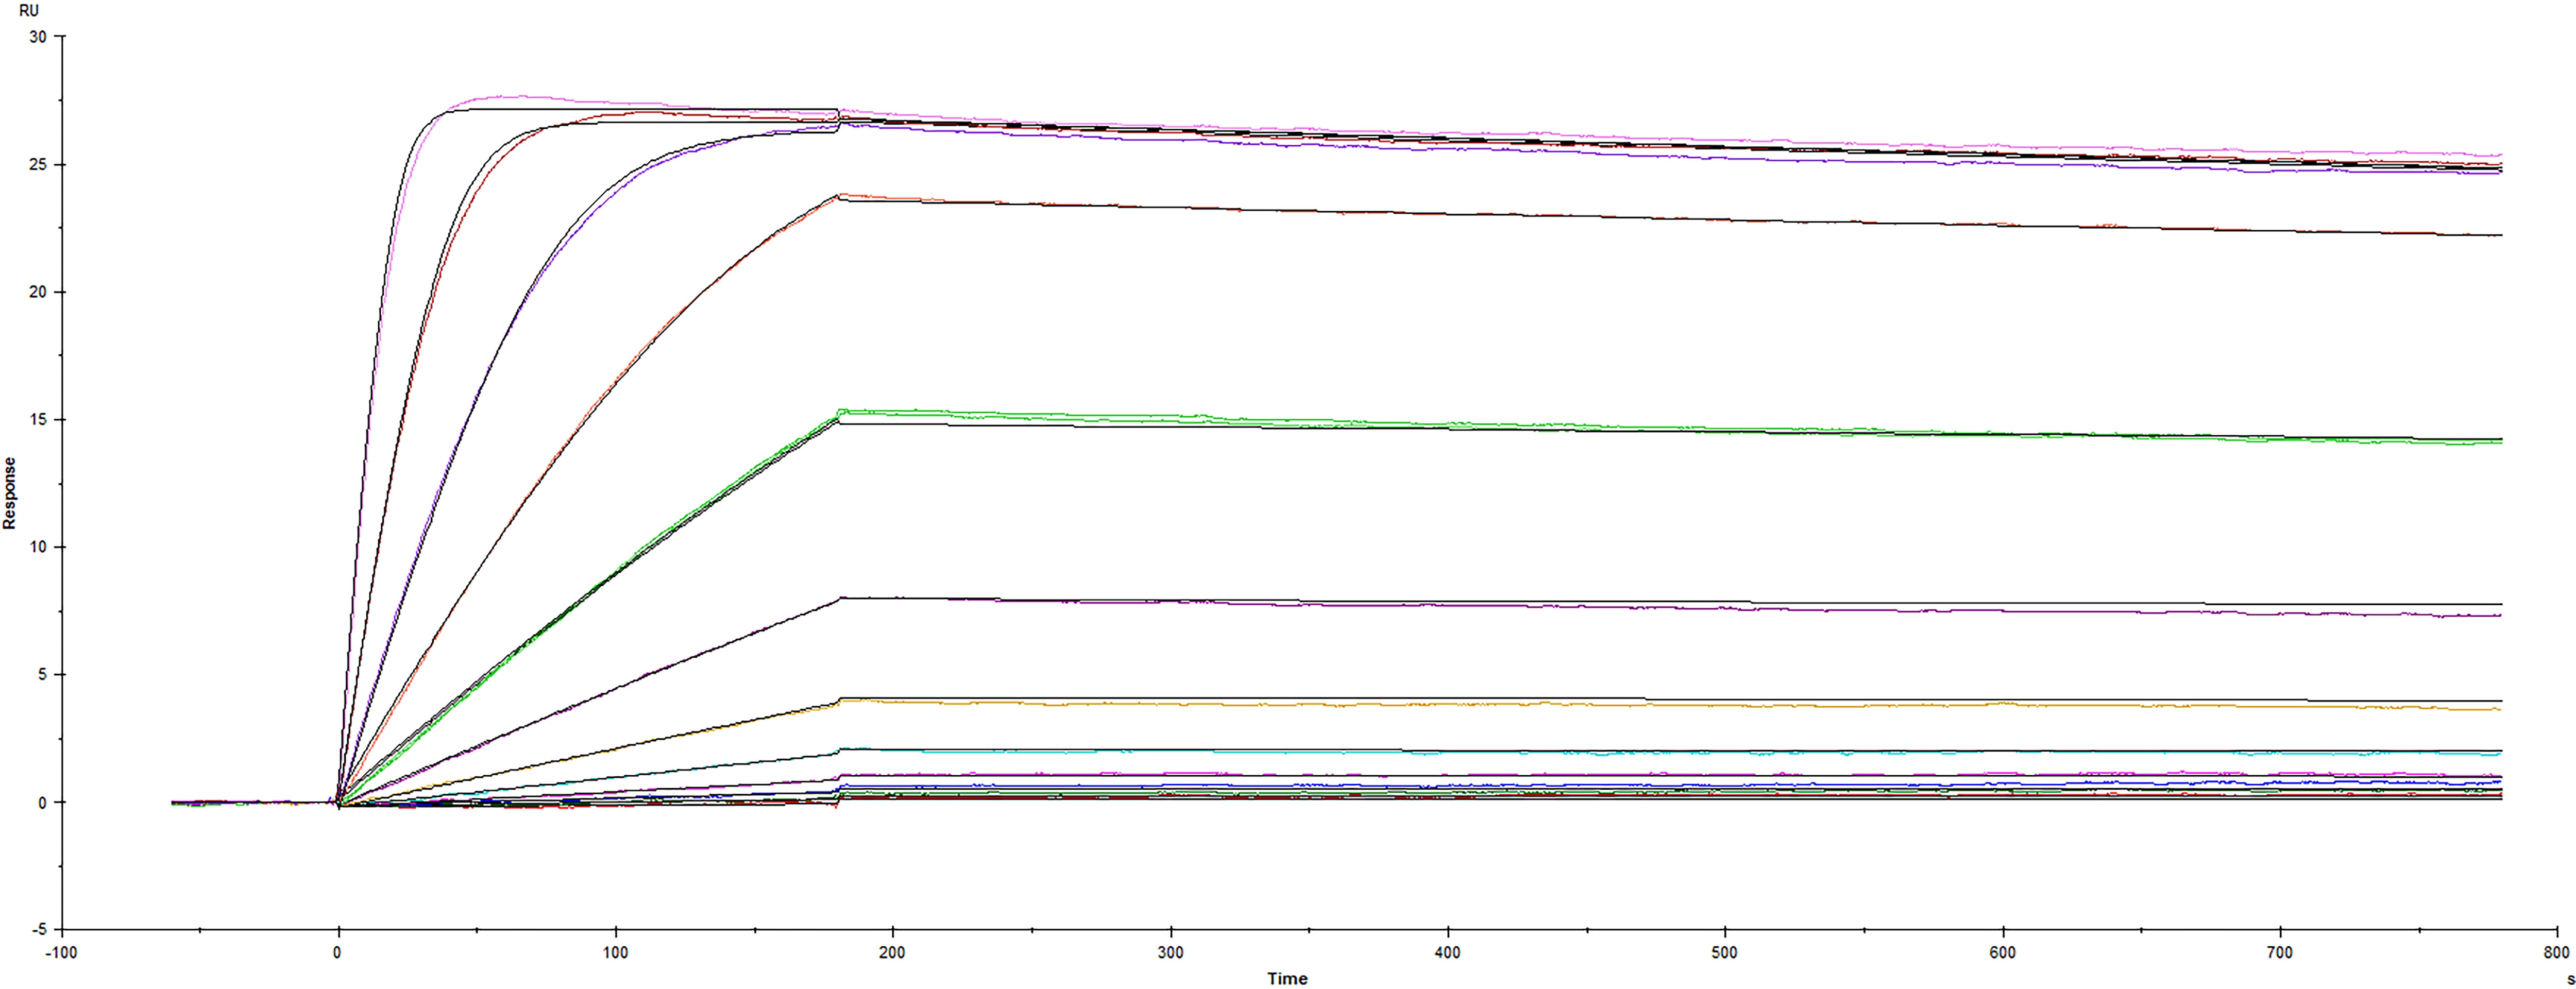Click the 0 tick label on the Response axis

tap(43, 802)
